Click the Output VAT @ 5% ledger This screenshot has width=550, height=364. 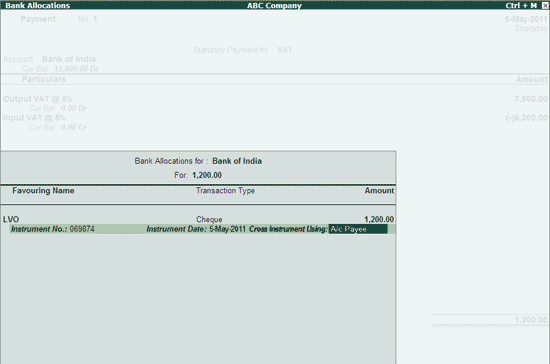(x=38, y=99)
